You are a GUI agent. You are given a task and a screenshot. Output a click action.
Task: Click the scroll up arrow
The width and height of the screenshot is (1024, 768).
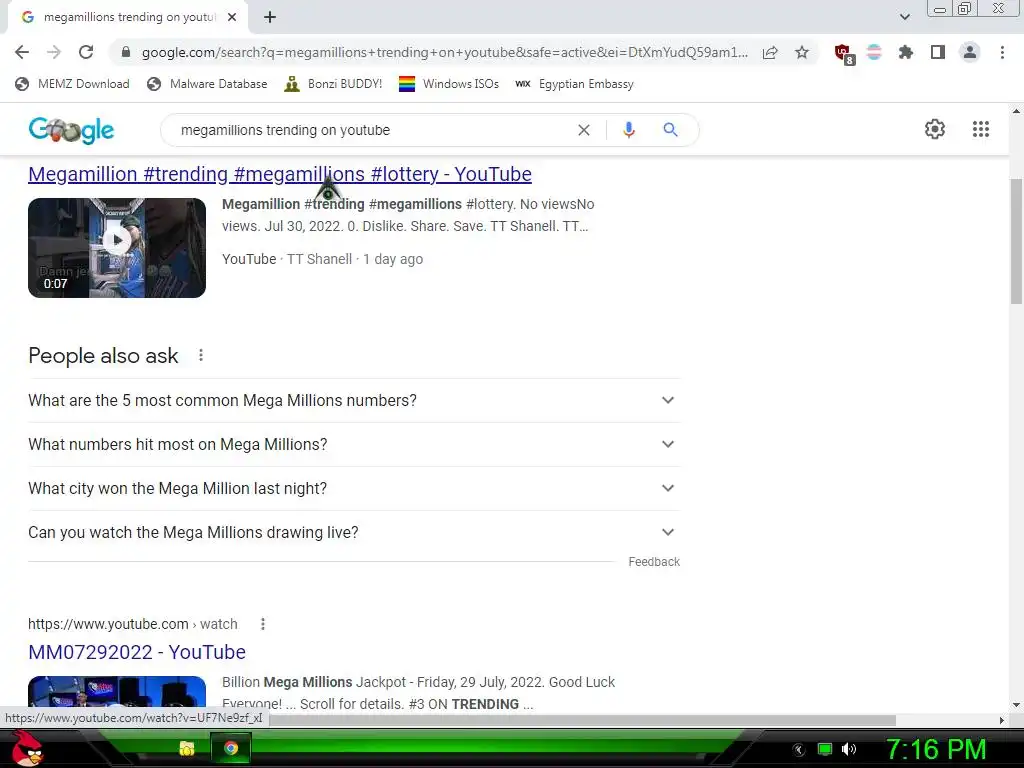coord(1016,111)
